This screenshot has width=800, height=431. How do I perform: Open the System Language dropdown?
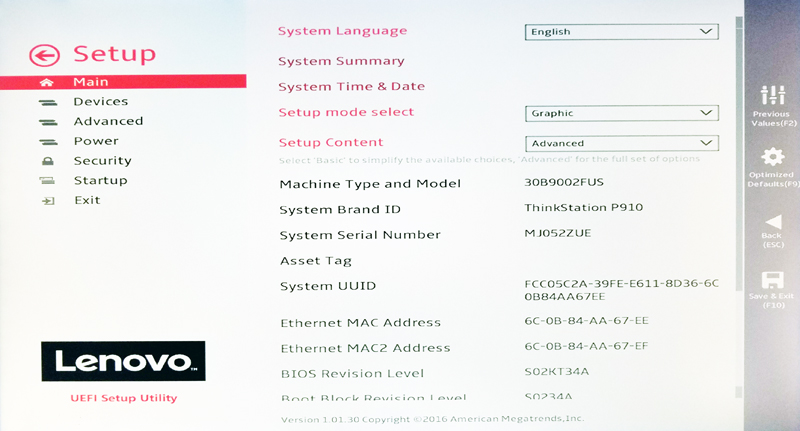pos(621,32)
